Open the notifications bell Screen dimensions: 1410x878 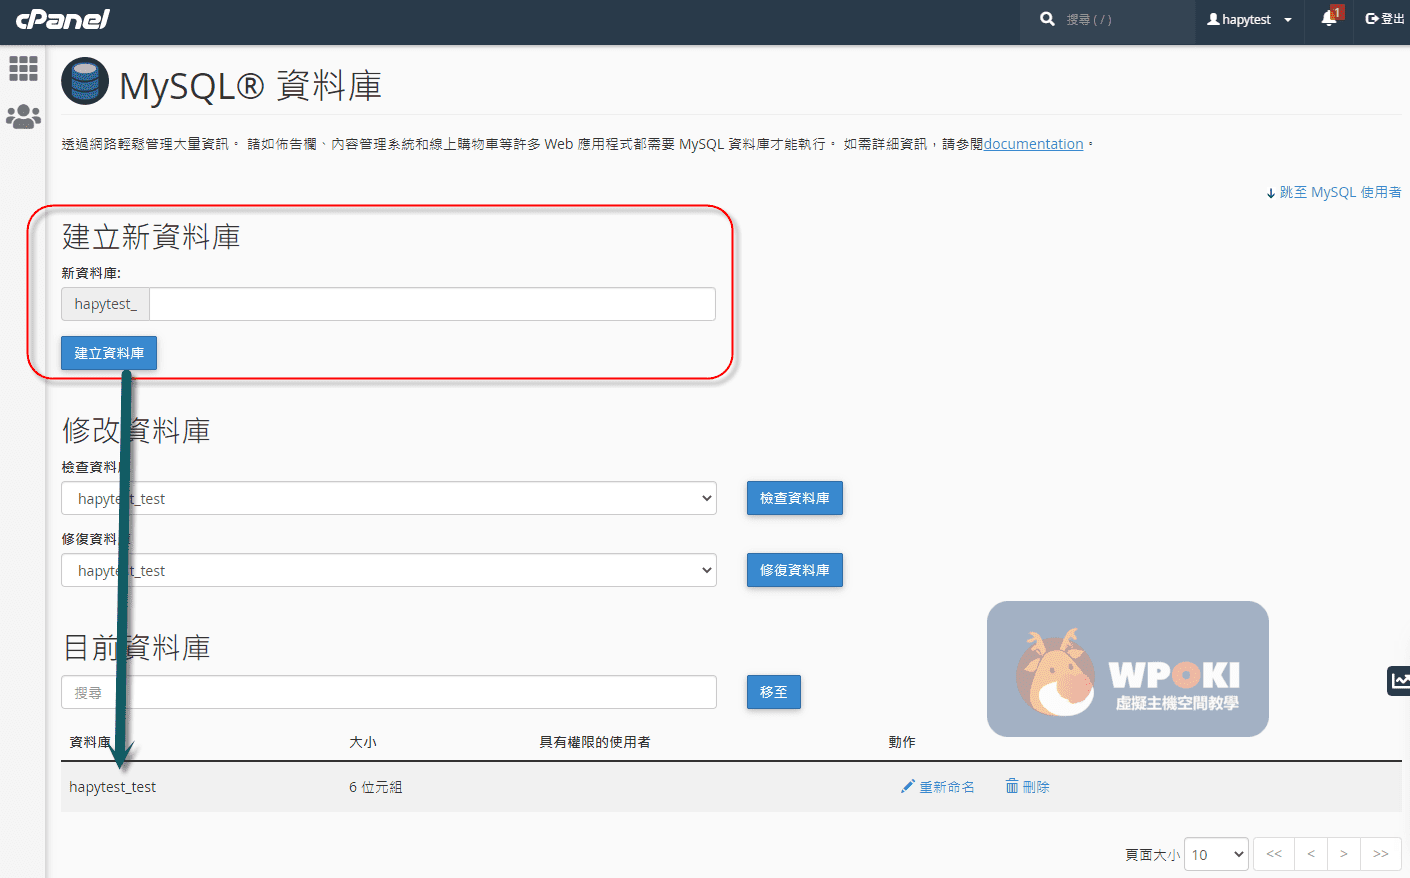pos(1328,19)
